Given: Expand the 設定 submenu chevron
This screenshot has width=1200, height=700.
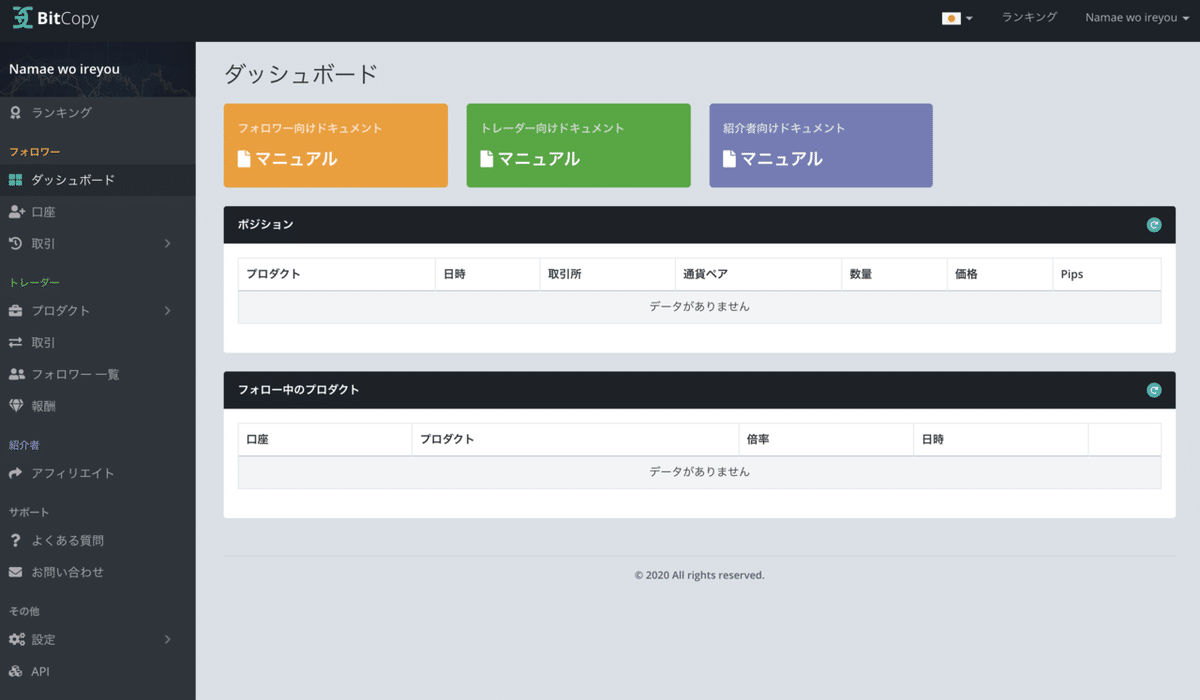Looking at the screenshot, I should point(167,640).
